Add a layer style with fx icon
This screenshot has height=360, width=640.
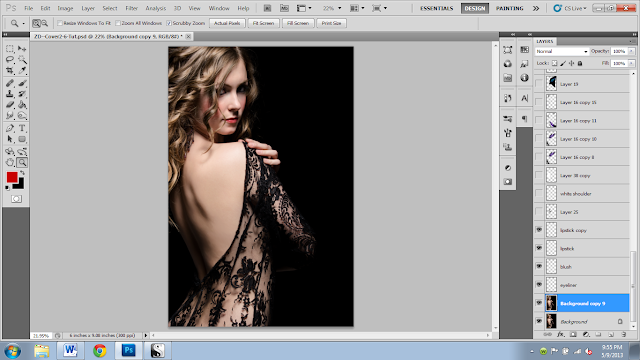tap(560, 334)
